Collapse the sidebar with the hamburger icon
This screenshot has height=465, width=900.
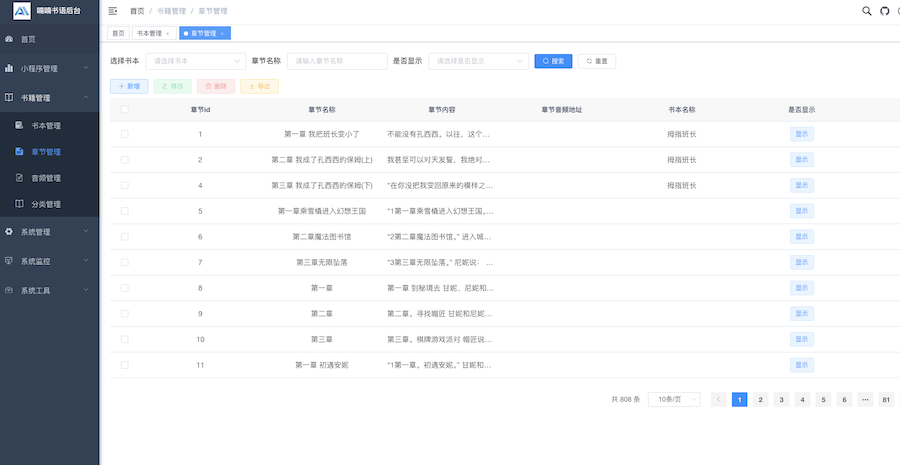click(112, 11)
